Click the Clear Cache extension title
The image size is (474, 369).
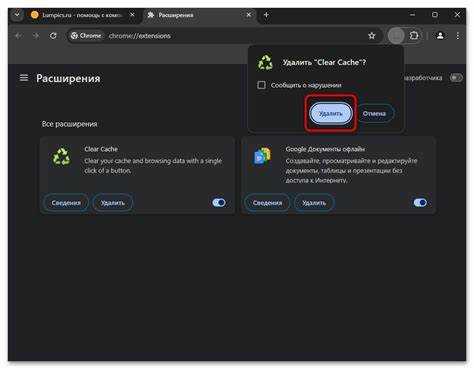pos(101,149)
